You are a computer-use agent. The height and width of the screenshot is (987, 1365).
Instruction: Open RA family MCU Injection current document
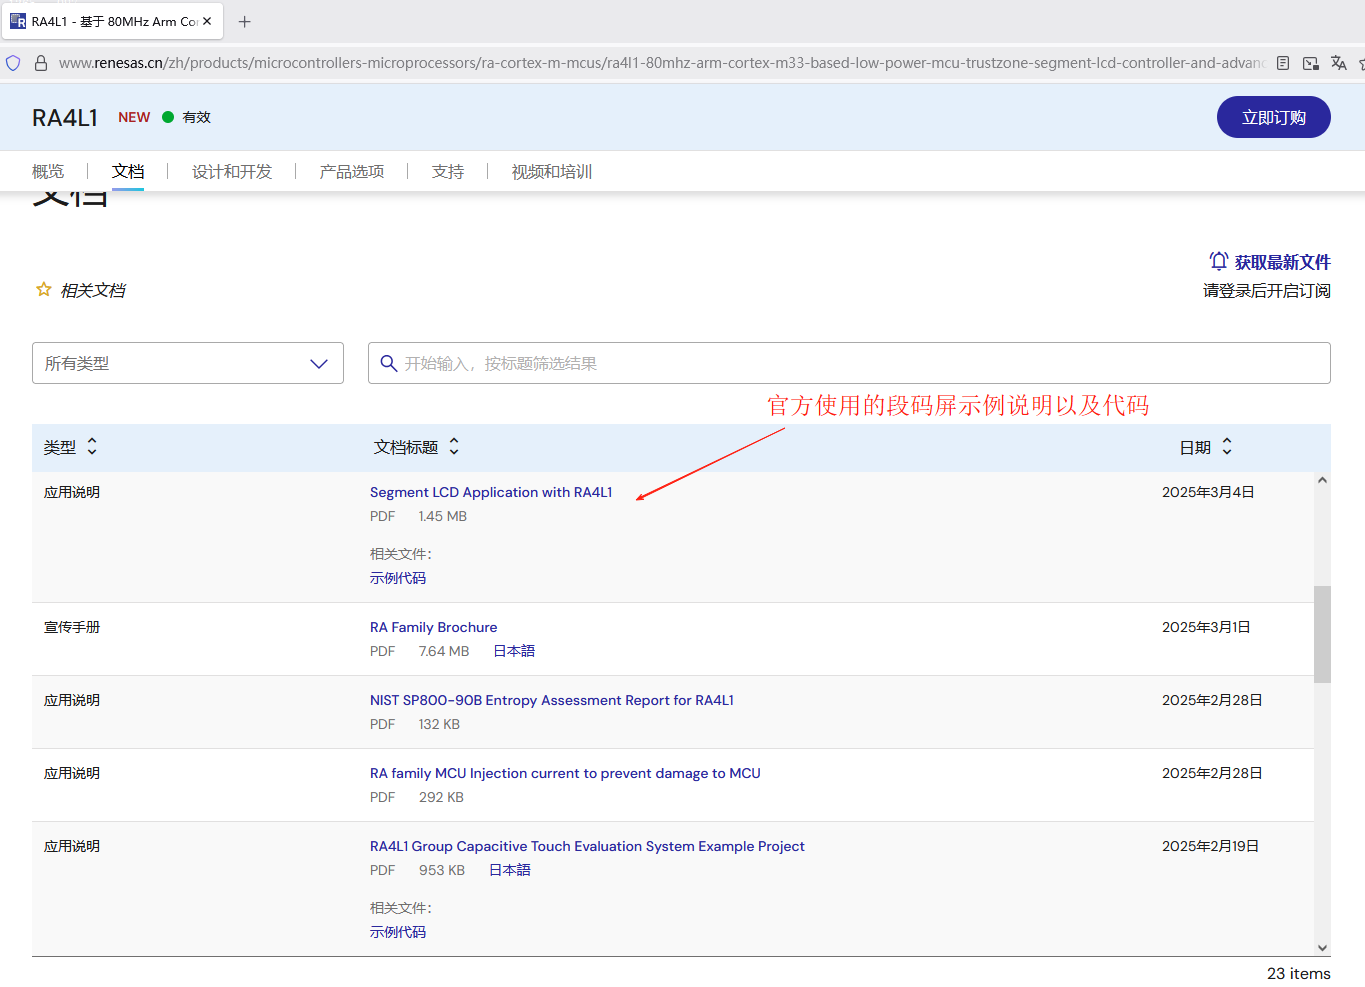click(x=565, y=773)
